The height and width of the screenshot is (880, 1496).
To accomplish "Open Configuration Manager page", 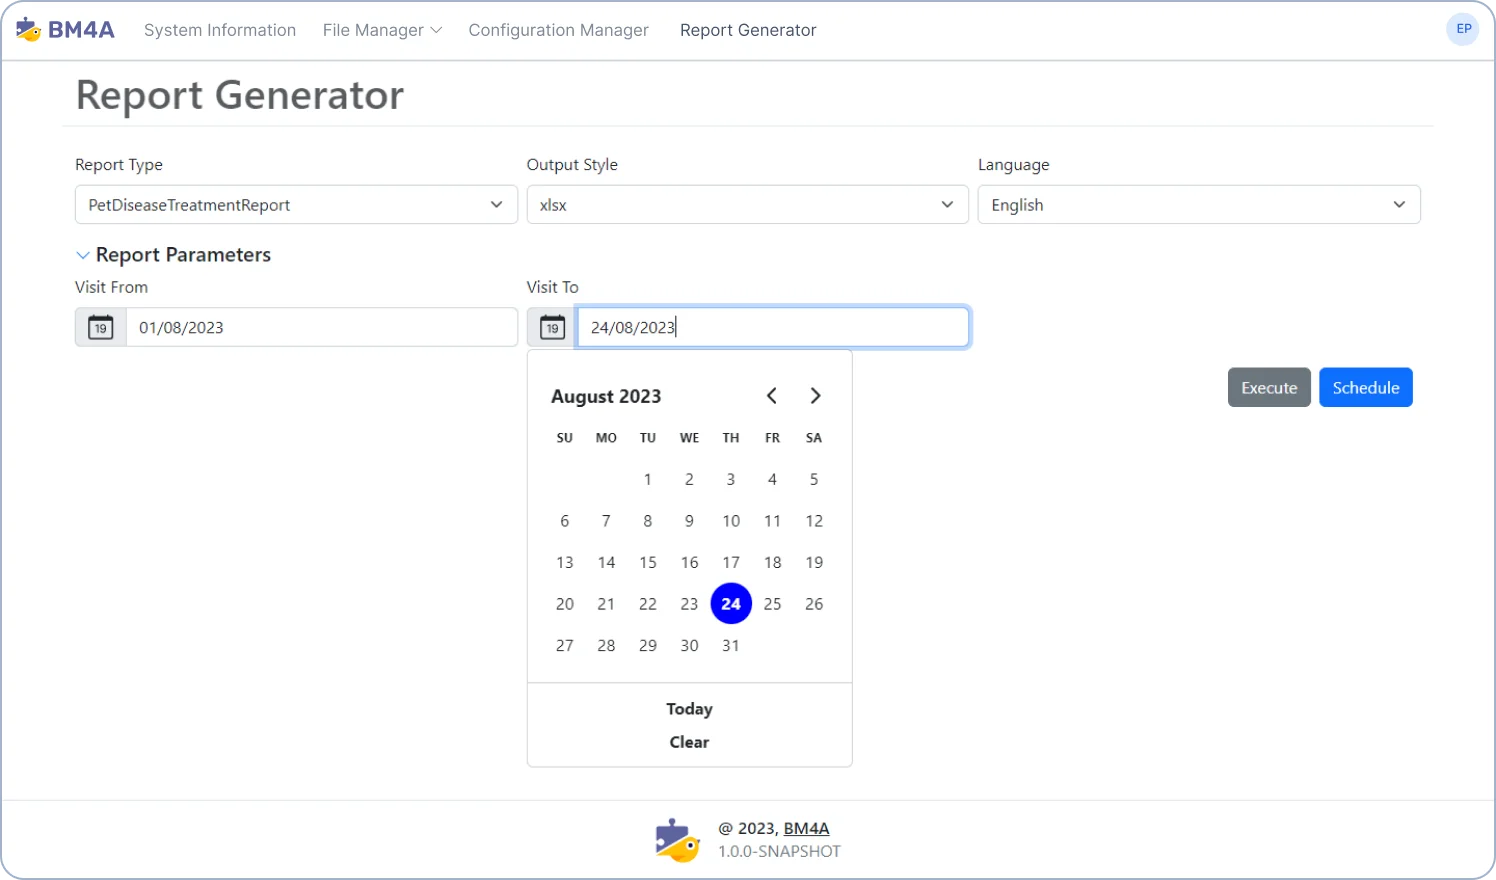I will click(558, 30).
